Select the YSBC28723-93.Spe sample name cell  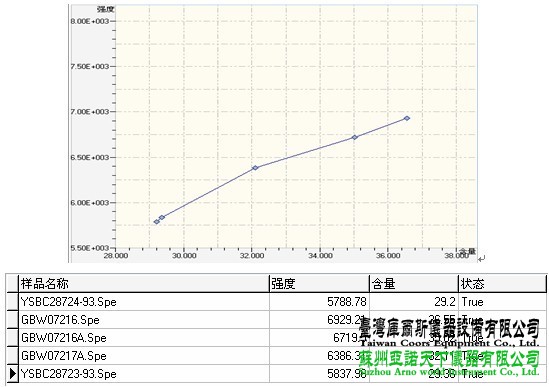[x=144, y=374]
